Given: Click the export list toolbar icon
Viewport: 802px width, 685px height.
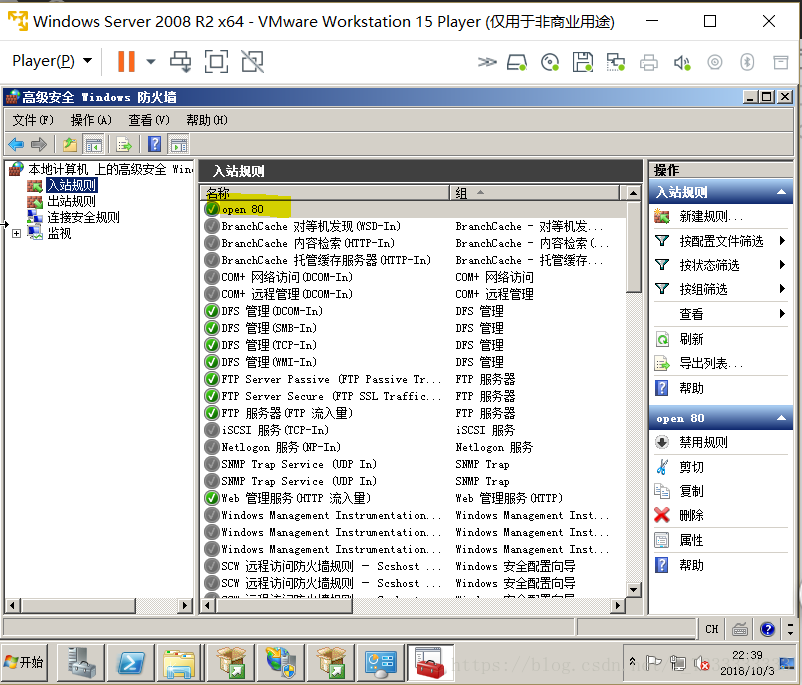Looking at the screenshot, I should 123,145.
